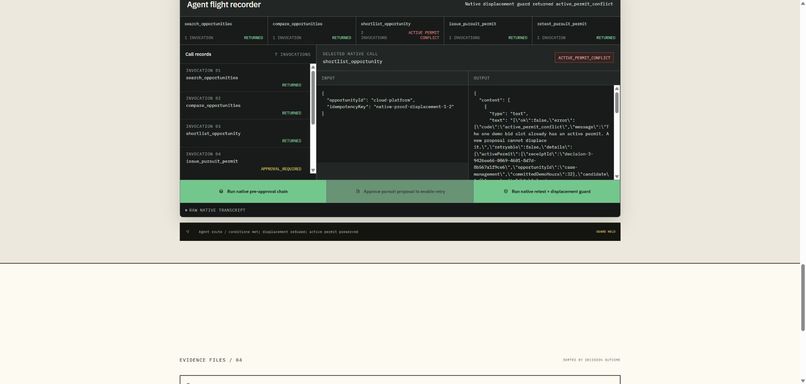Click the call records list scrollbar thumb

click(x=313, y=97)
